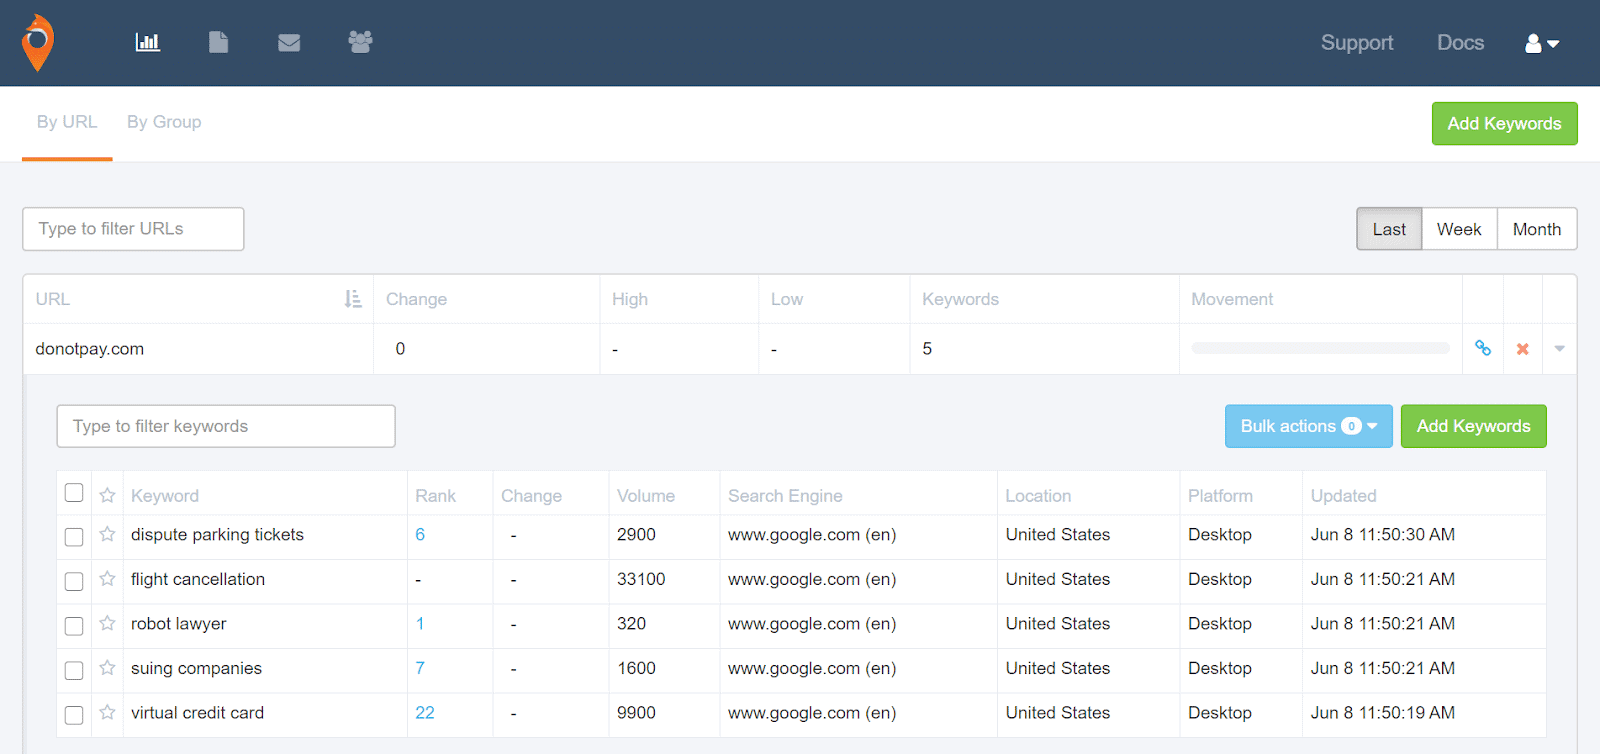
Task: Focus the Type to filter URLs field
Action: (x=133, y=229)
